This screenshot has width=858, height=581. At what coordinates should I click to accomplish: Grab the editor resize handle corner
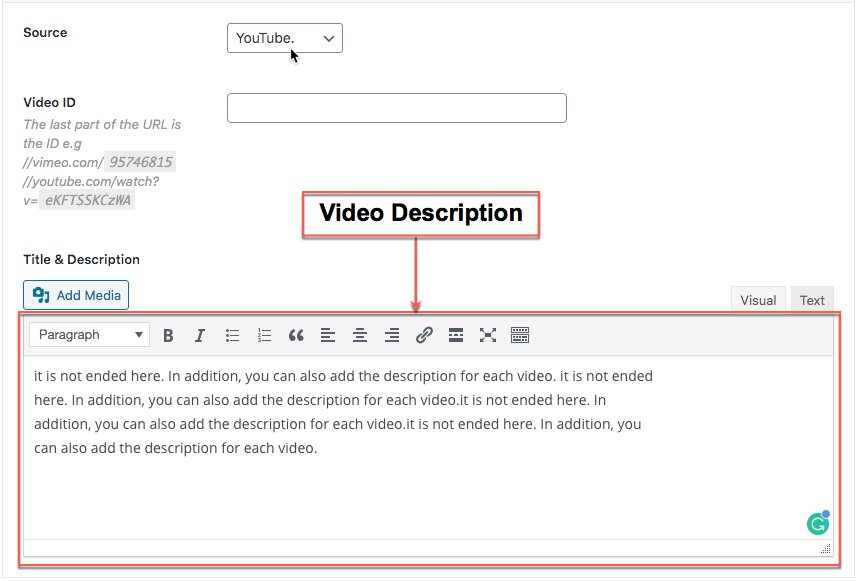826,549
